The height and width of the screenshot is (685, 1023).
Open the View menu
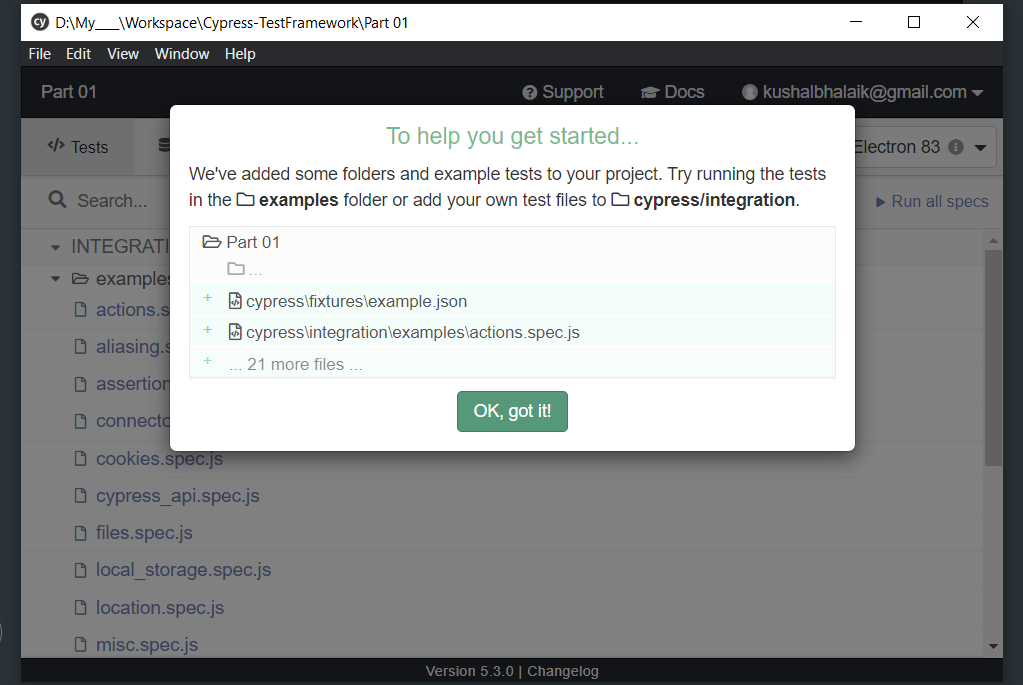(123, 54)
